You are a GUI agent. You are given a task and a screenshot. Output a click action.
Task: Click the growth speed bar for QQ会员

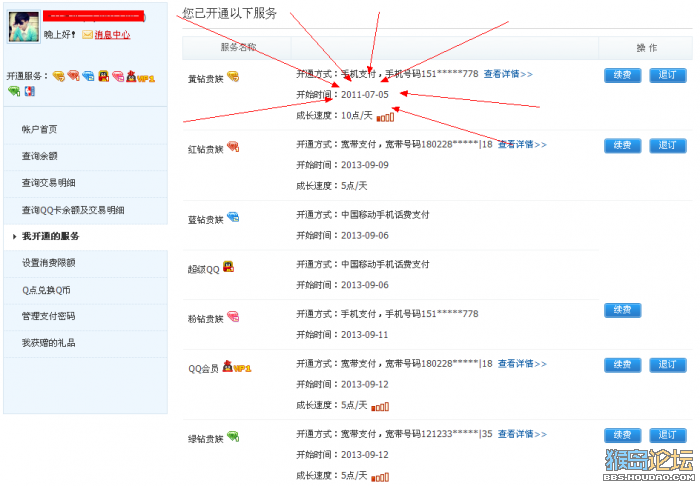tap(380, 407)
